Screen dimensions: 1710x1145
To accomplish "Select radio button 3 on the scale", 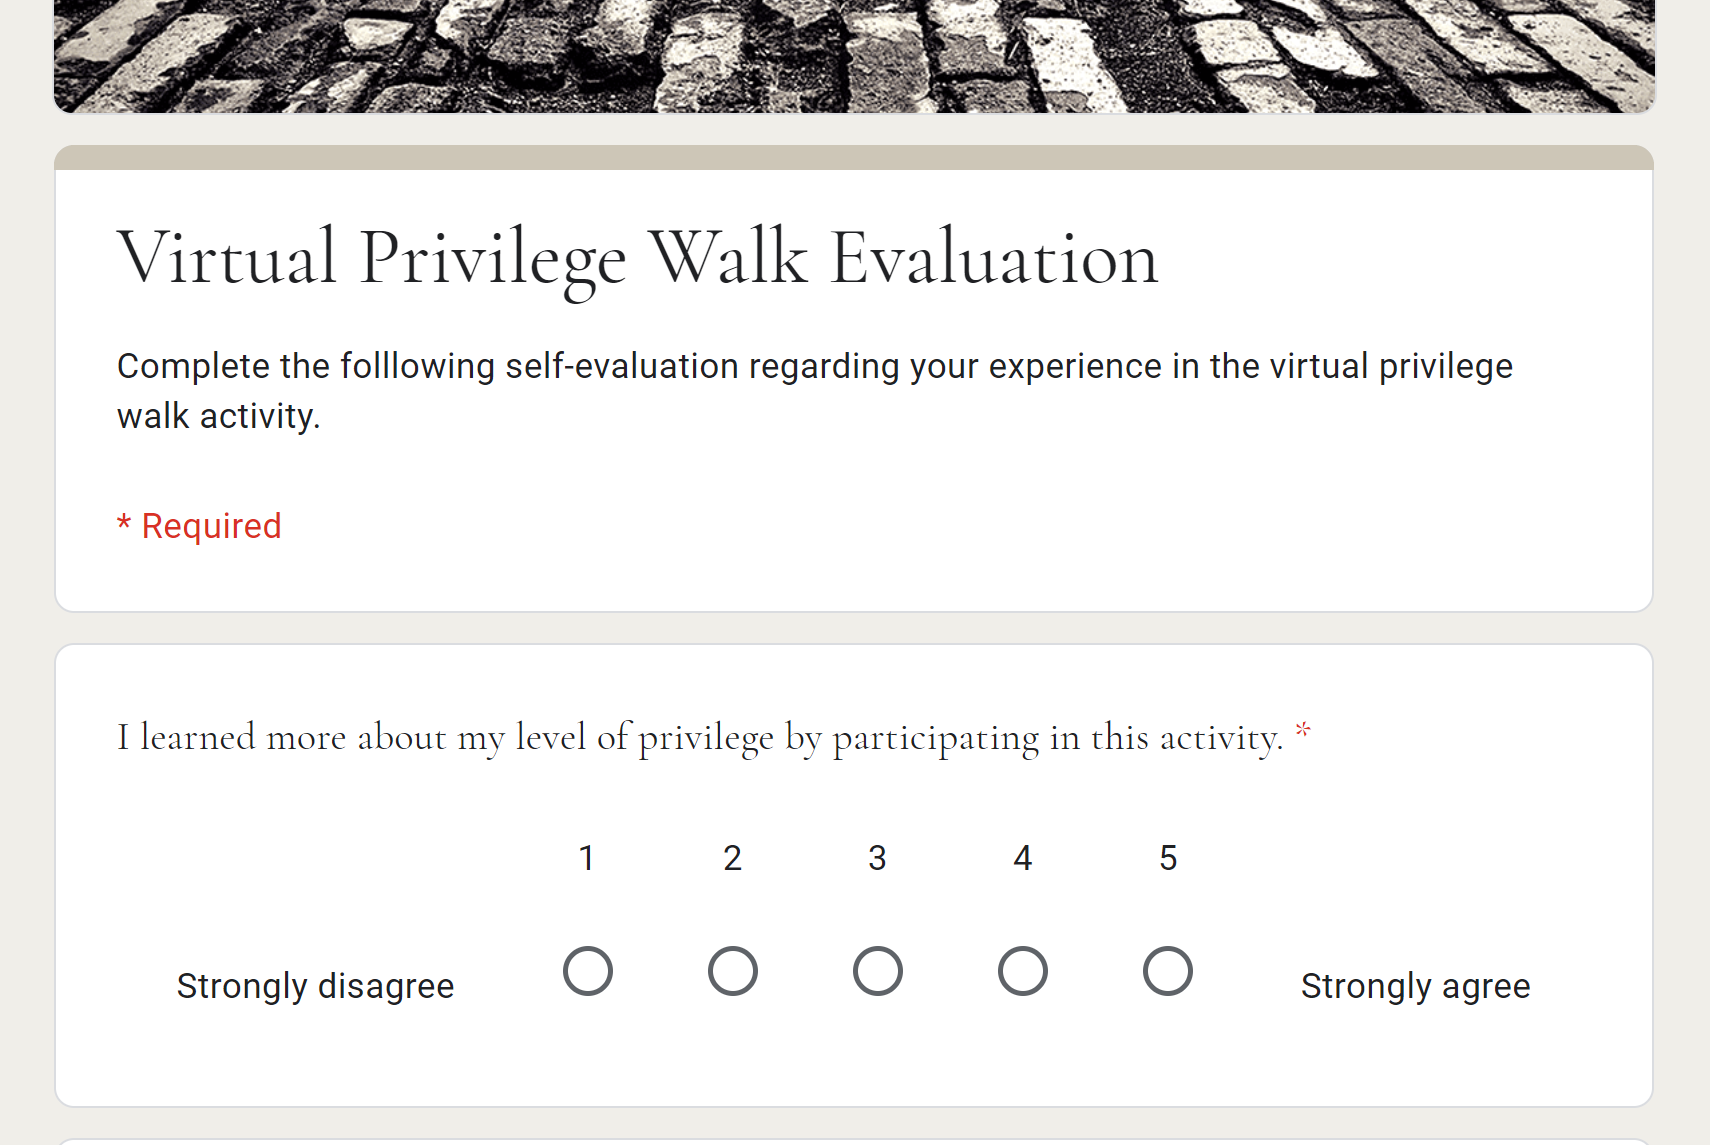I will (x=877, y=970).
